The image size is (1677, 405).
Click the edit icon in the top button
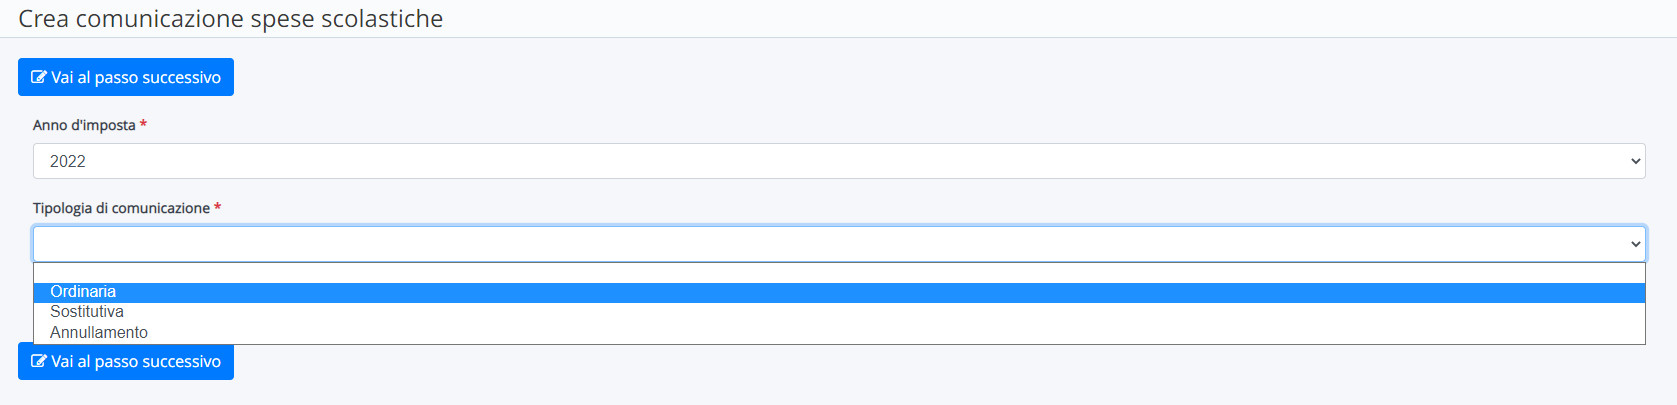[x=39, y=77]
